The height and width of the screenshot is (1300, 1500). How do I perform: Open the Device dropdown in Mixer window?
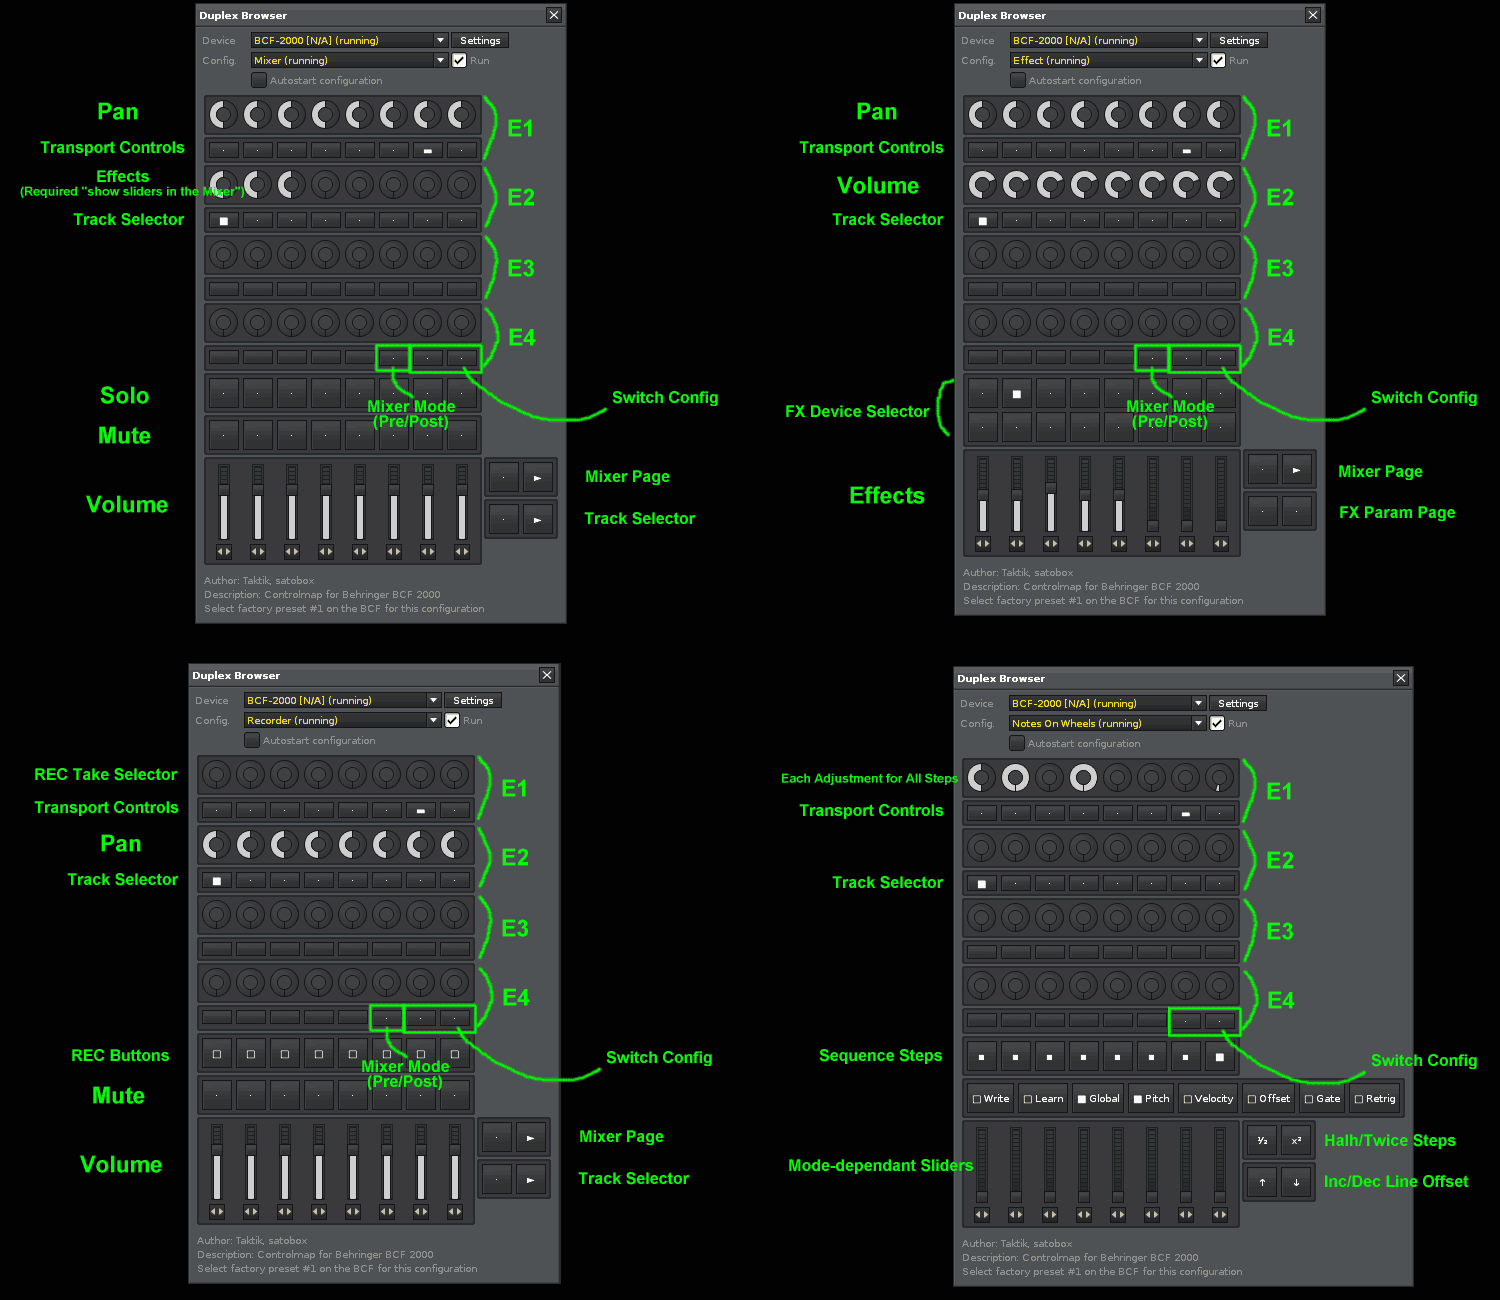tap(349, 40)
